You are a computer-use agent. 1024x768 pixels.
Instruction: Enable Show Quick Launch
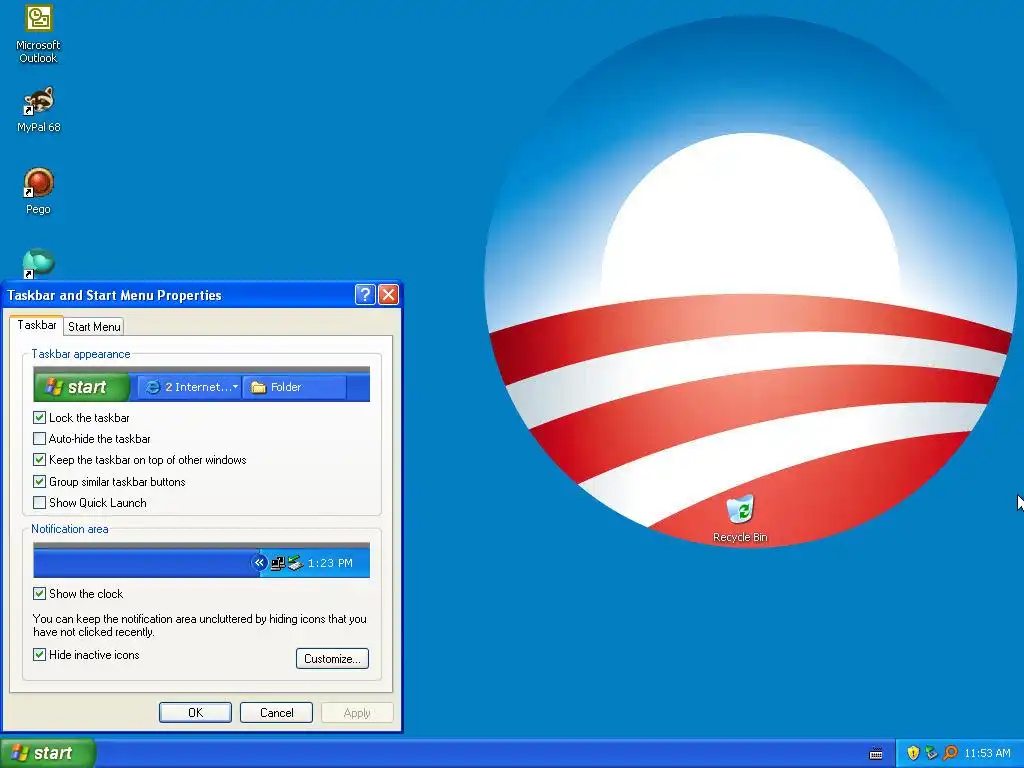coord(39,502)
